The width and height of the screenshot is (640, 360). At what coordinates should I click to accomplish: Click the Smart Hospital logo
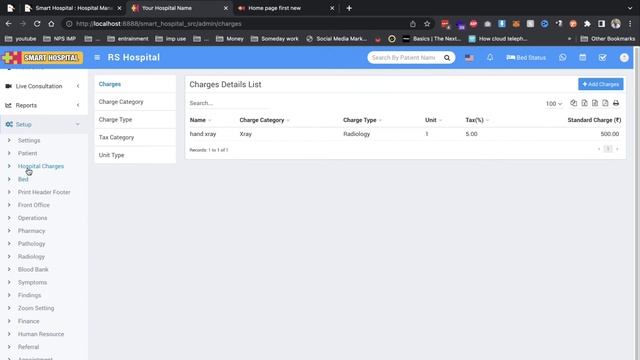point(42,58)
